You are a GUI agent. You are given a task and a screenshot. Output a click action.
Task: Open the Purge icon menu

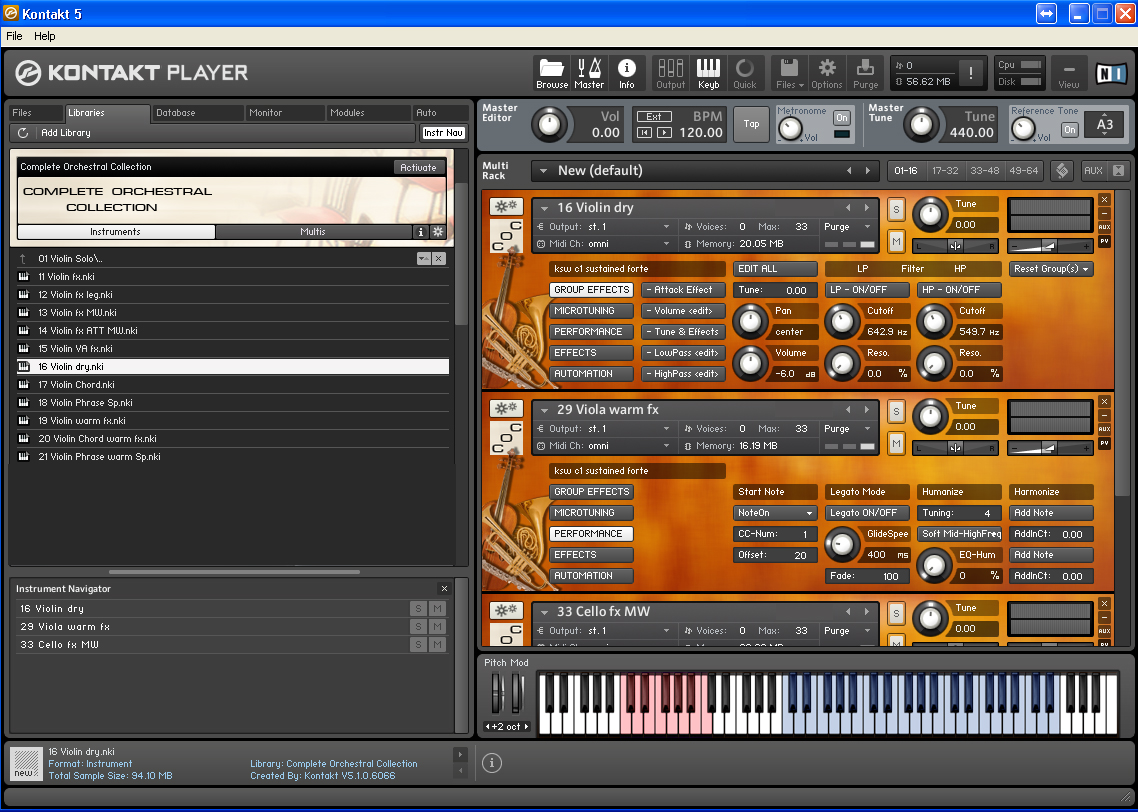click(x=865, y=73)
